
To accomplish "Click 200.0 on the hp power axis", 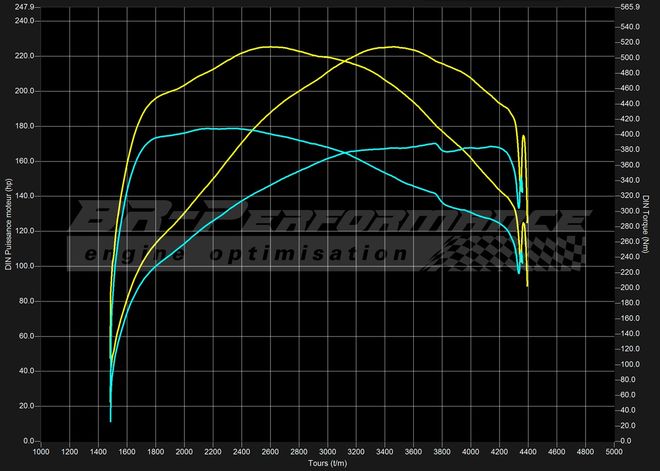I will coord(27,91).
